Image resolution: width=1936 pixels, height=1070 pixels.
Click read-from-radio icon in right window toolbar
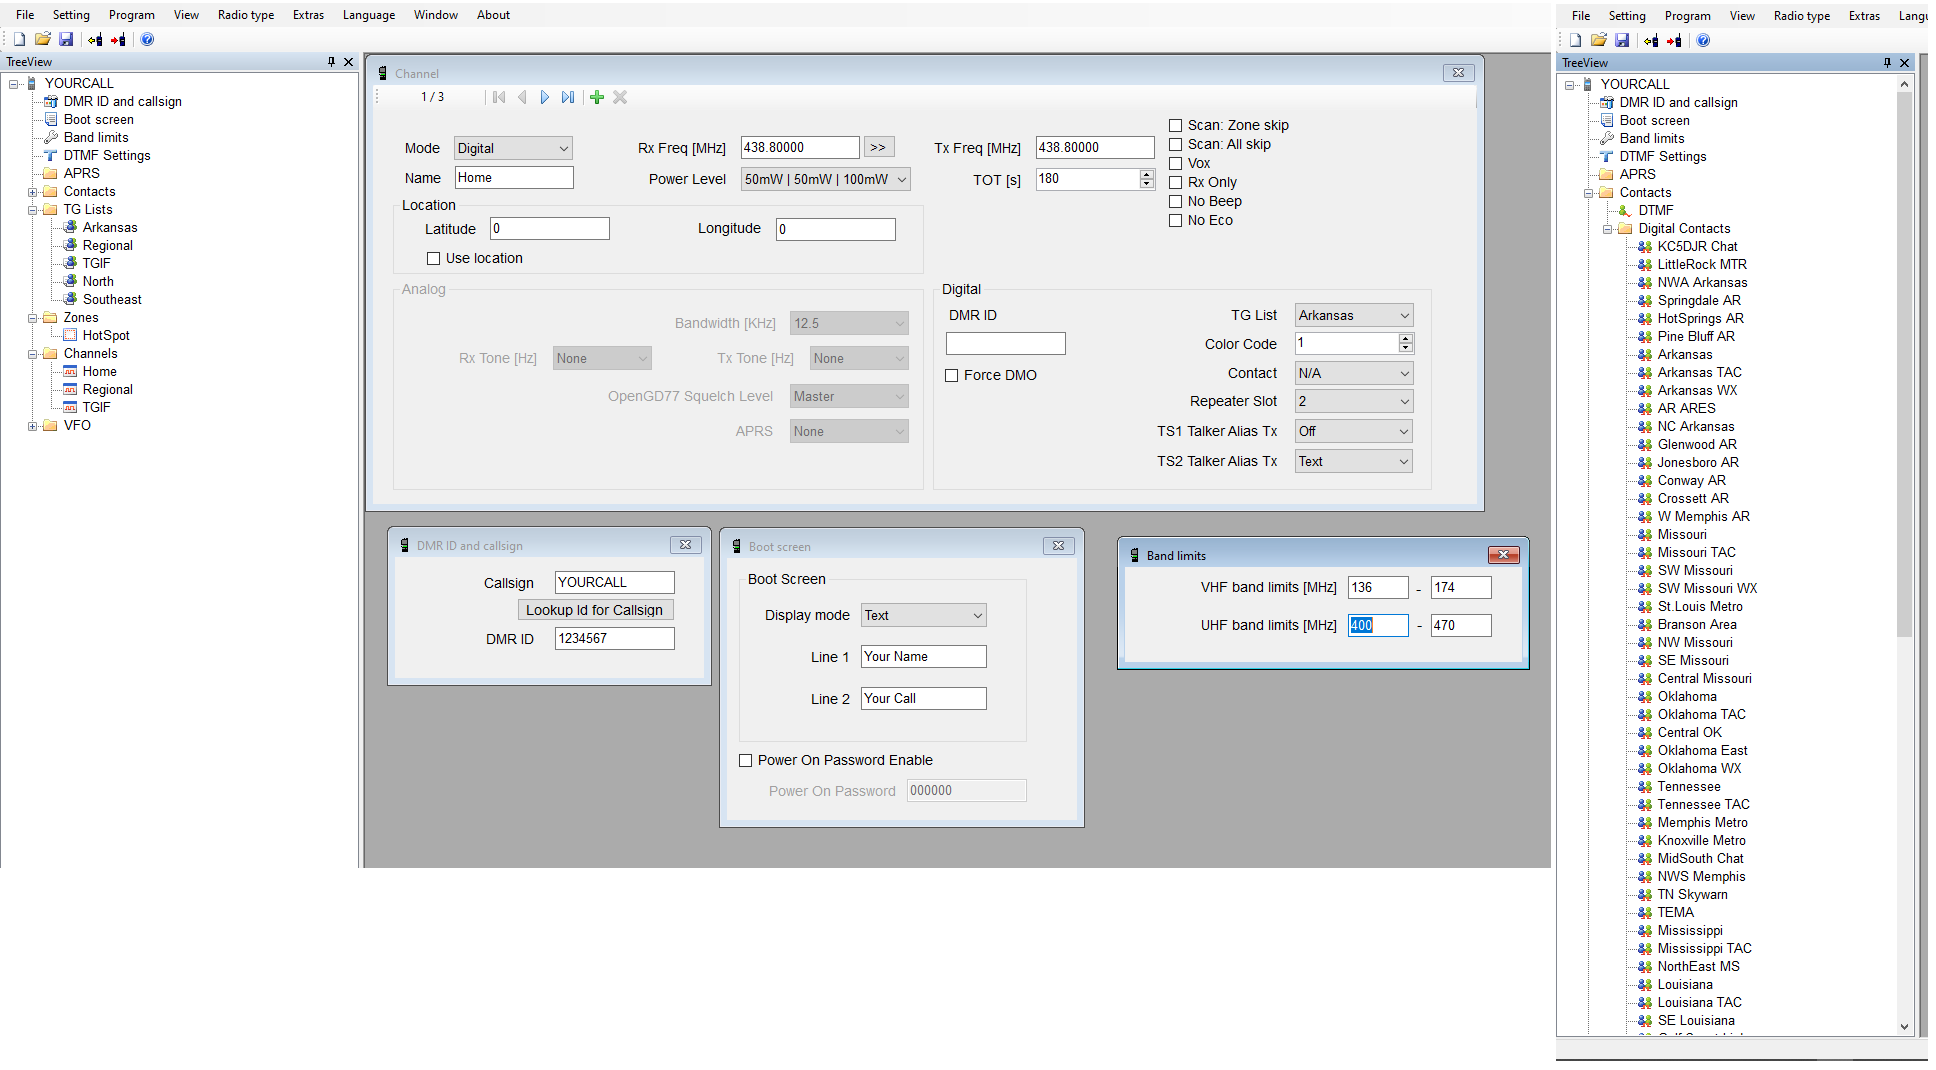(1651, 40)
